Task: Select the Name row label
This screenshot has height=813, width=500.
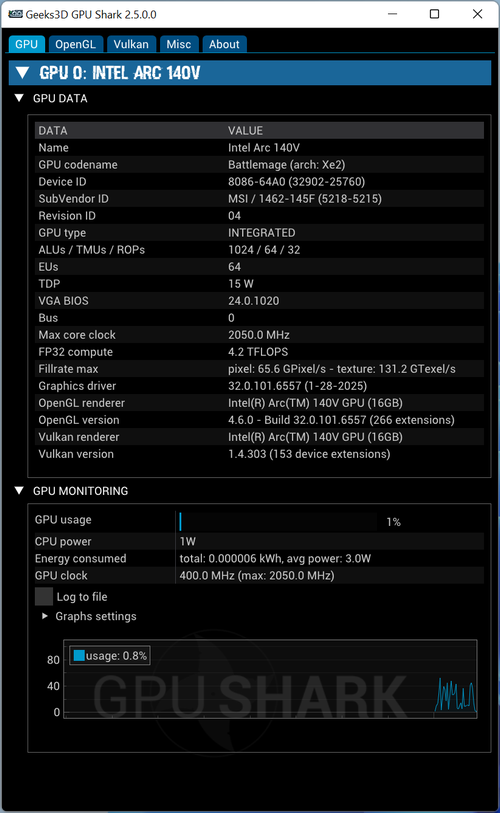Action: pos(53,148)
